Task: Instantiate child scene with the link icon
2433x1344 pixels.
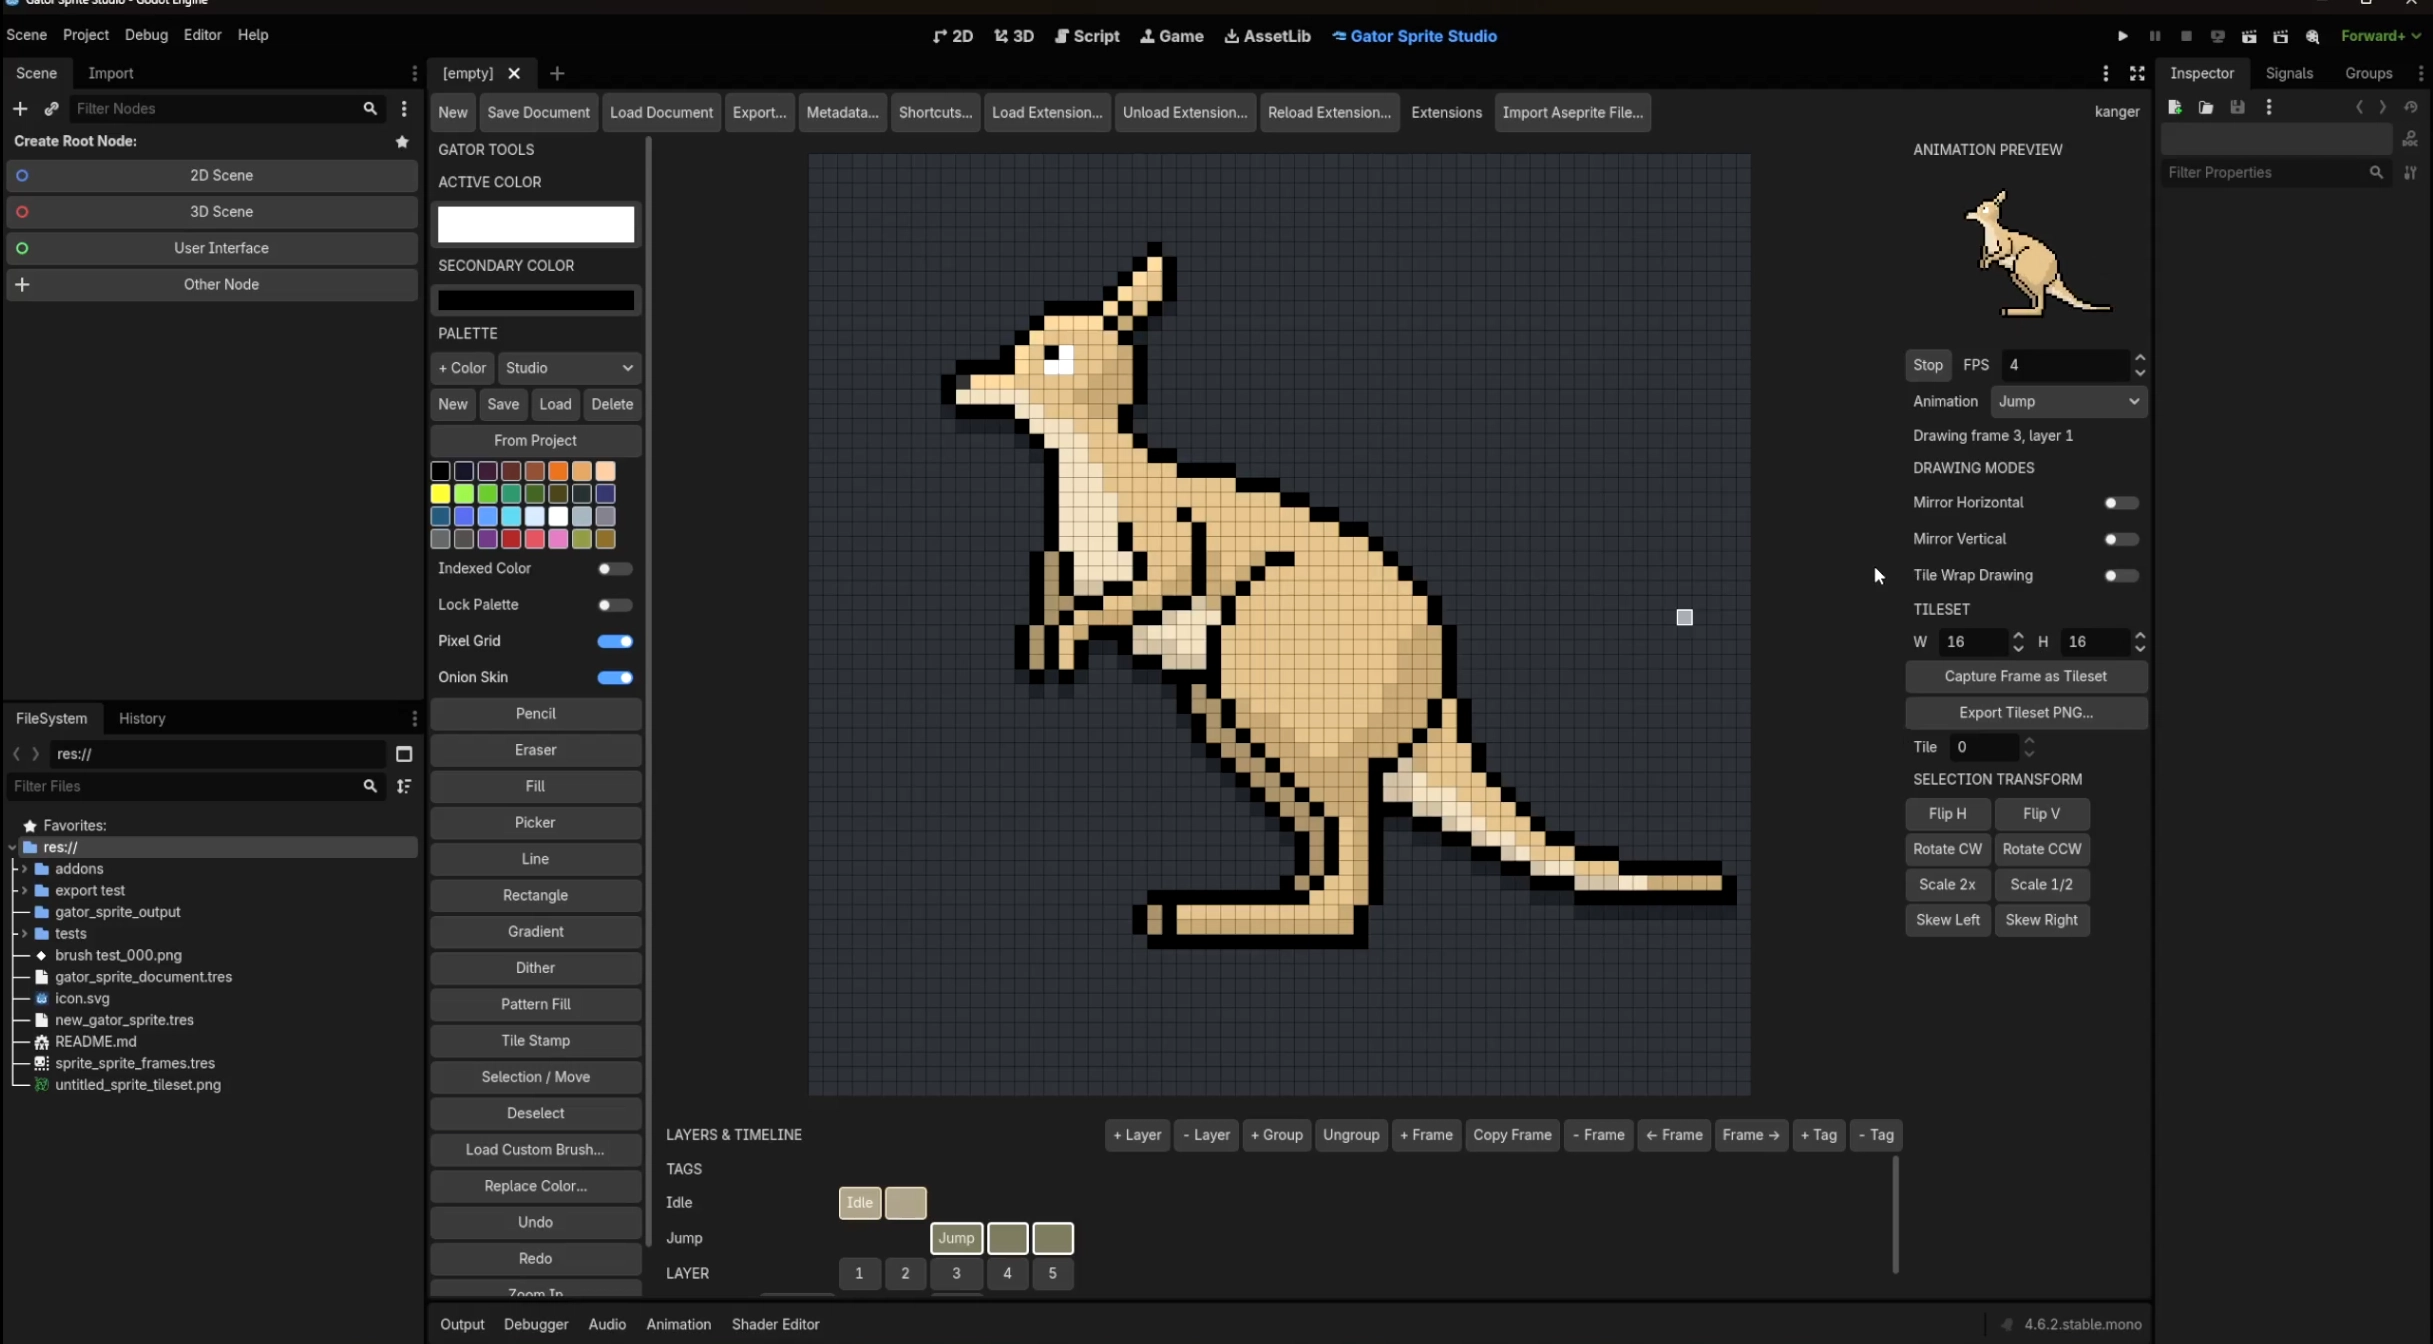Action: pos(52,108)
